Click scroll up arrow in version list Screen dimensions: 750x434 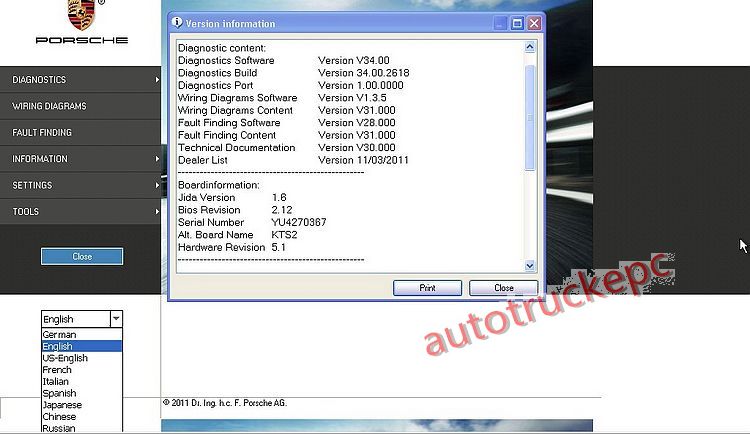point(529,47)
